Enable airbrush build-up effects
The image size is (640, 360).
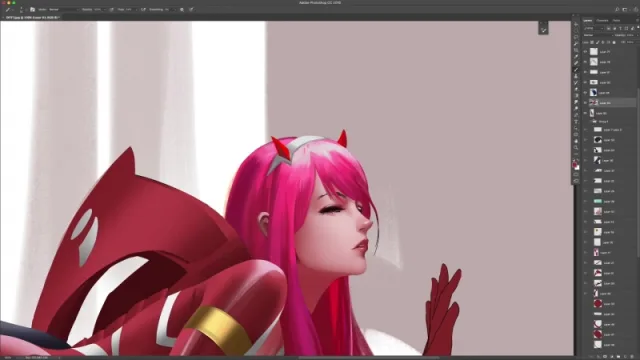click(143, 9)
